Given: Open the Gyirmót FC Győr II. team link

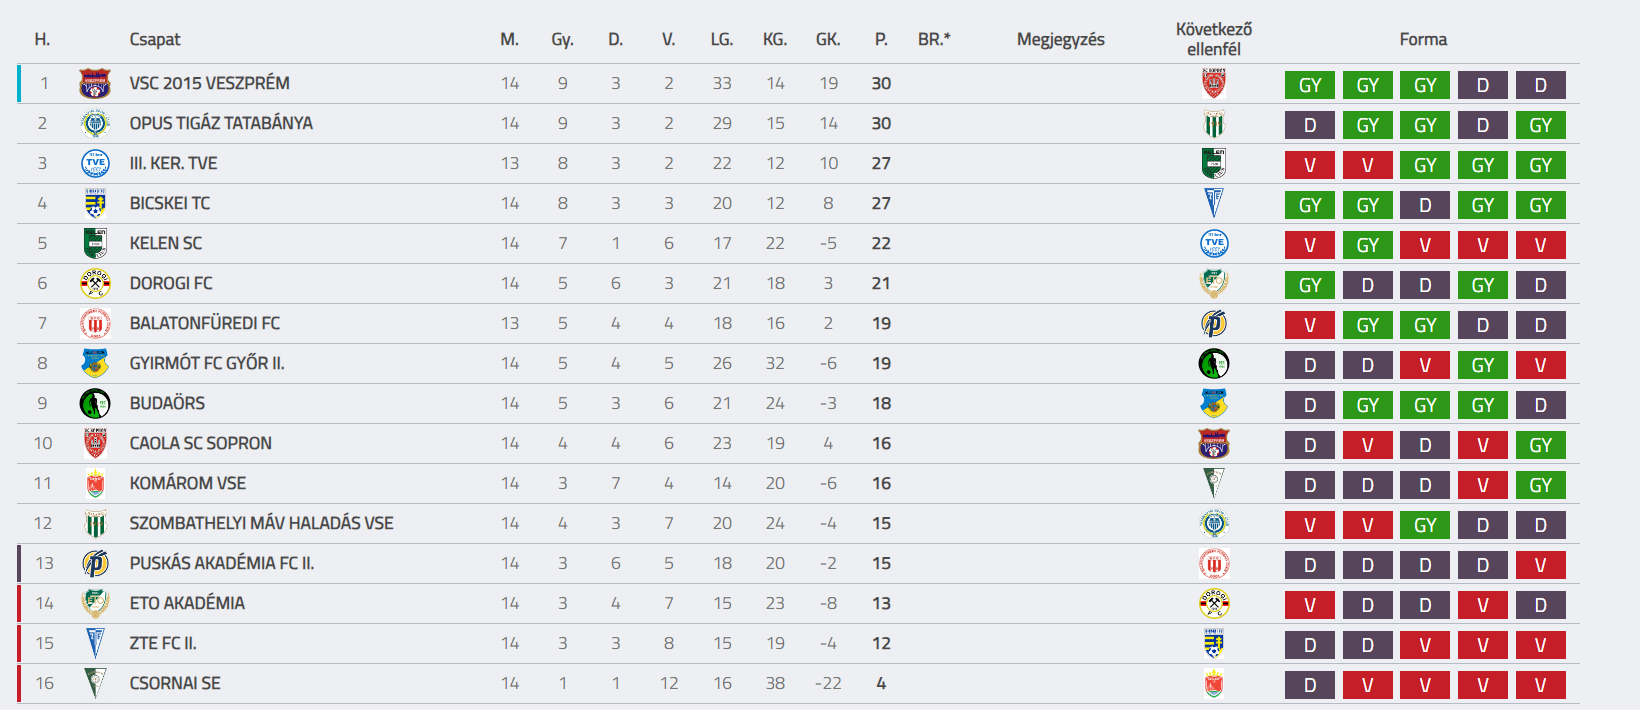Looking at the screenshot, I should (x=207, y=364).
